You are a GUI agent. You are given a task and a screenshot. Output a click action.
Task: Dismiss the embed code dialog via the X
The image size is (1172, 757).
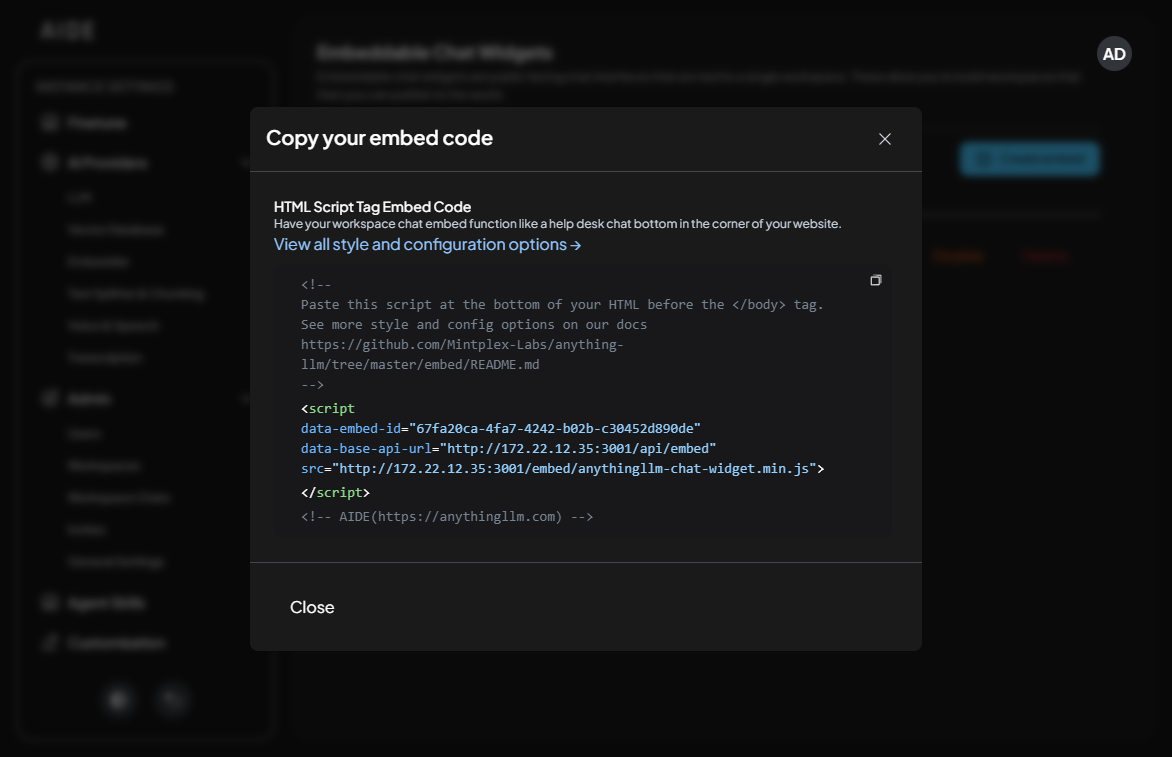click(x=884, y=139)
